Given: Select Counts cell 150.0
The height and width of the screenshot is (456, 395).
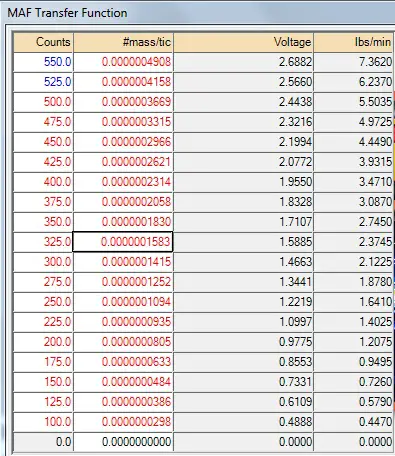Looking at the screenshot, I should pyautogui.click(x=43, y=382).
